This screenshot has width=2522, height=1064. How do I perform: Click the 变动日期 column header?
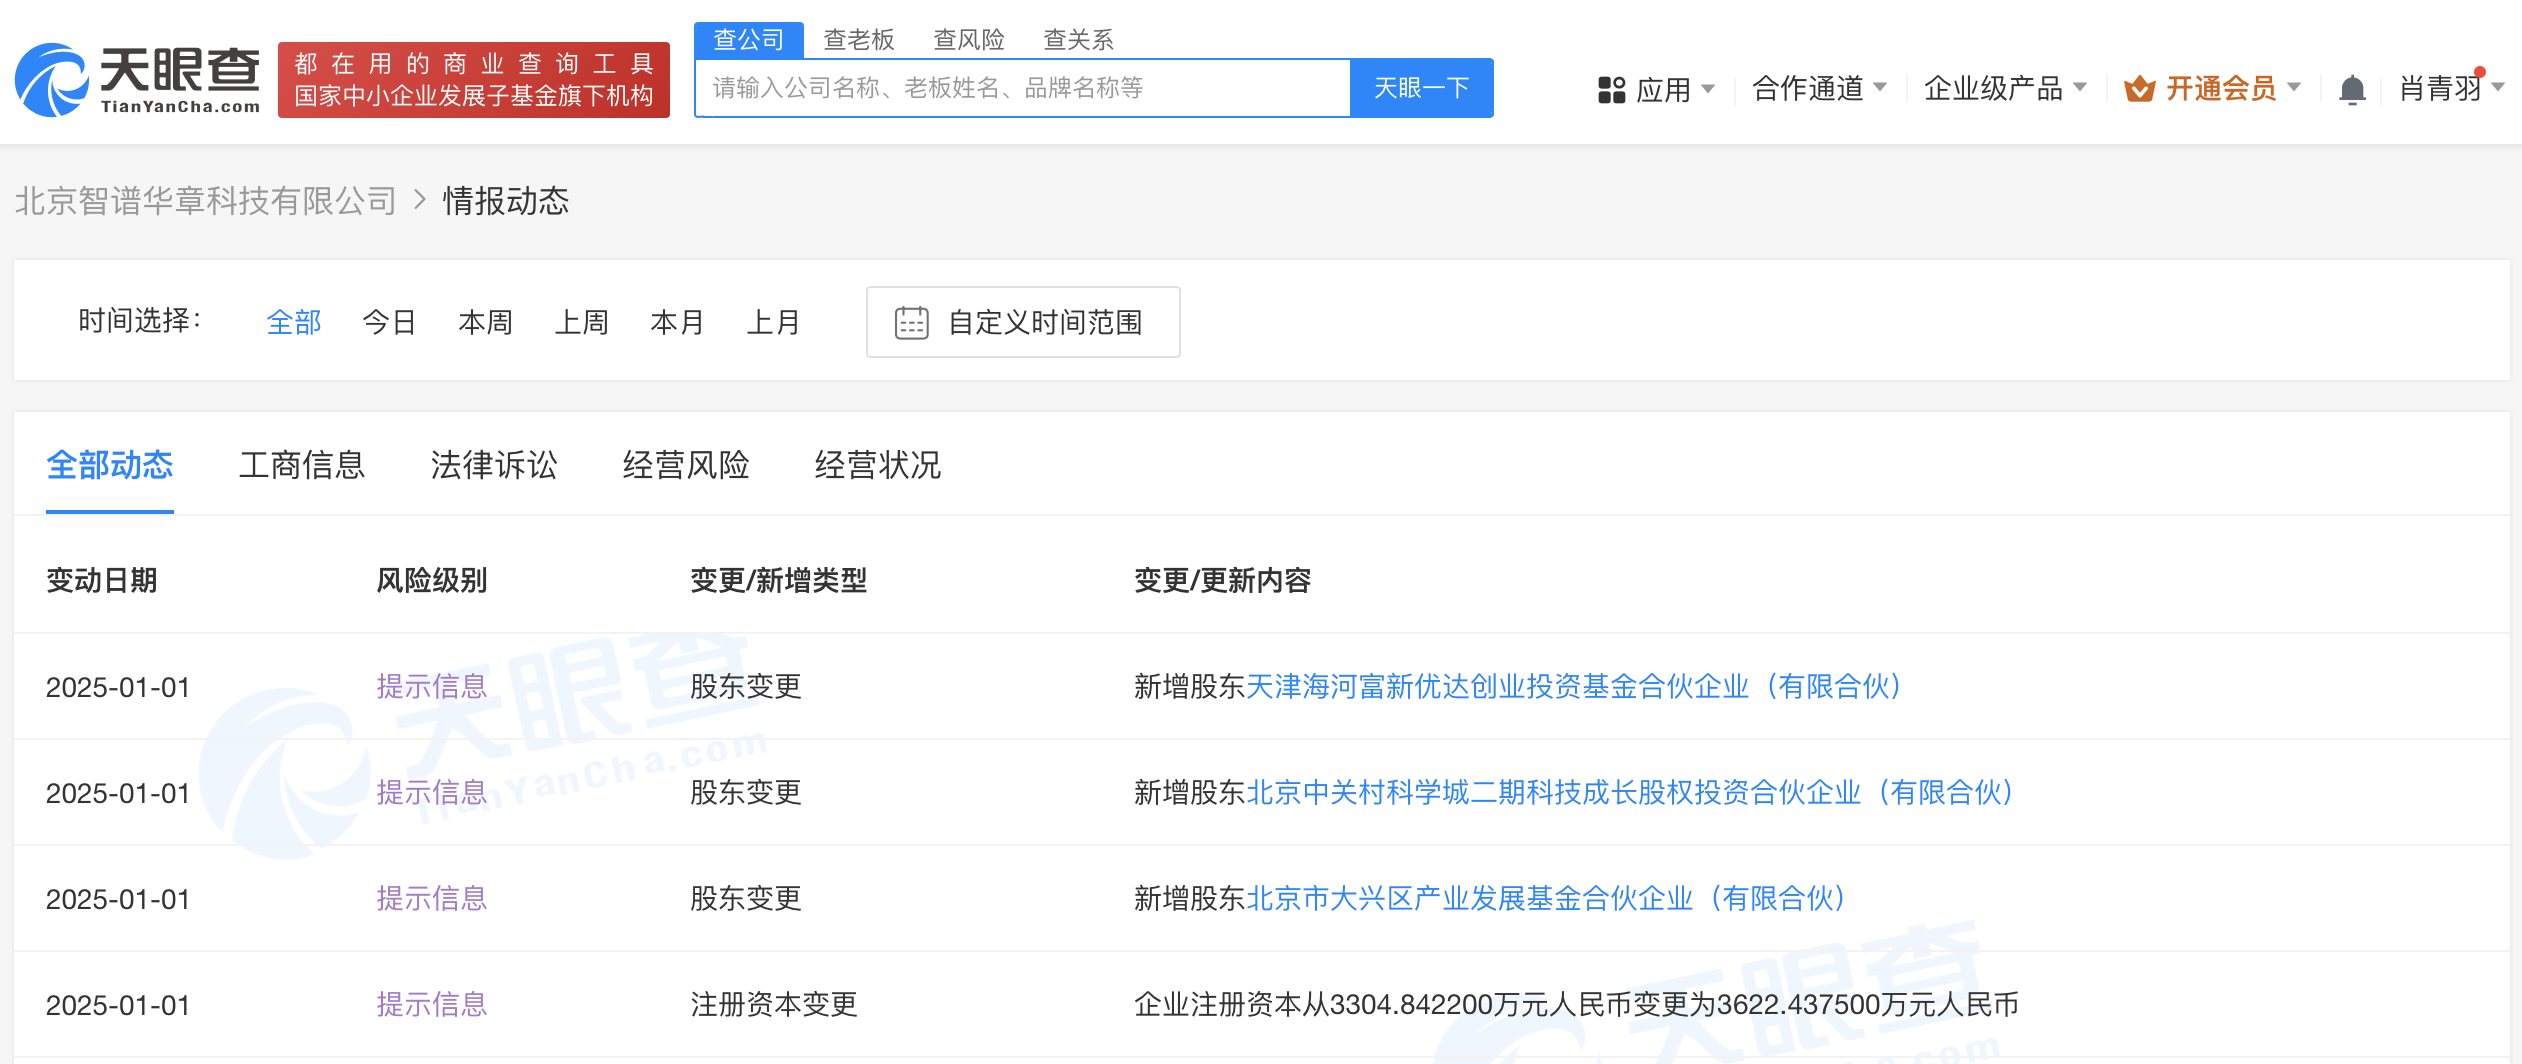tap(102, 580)
